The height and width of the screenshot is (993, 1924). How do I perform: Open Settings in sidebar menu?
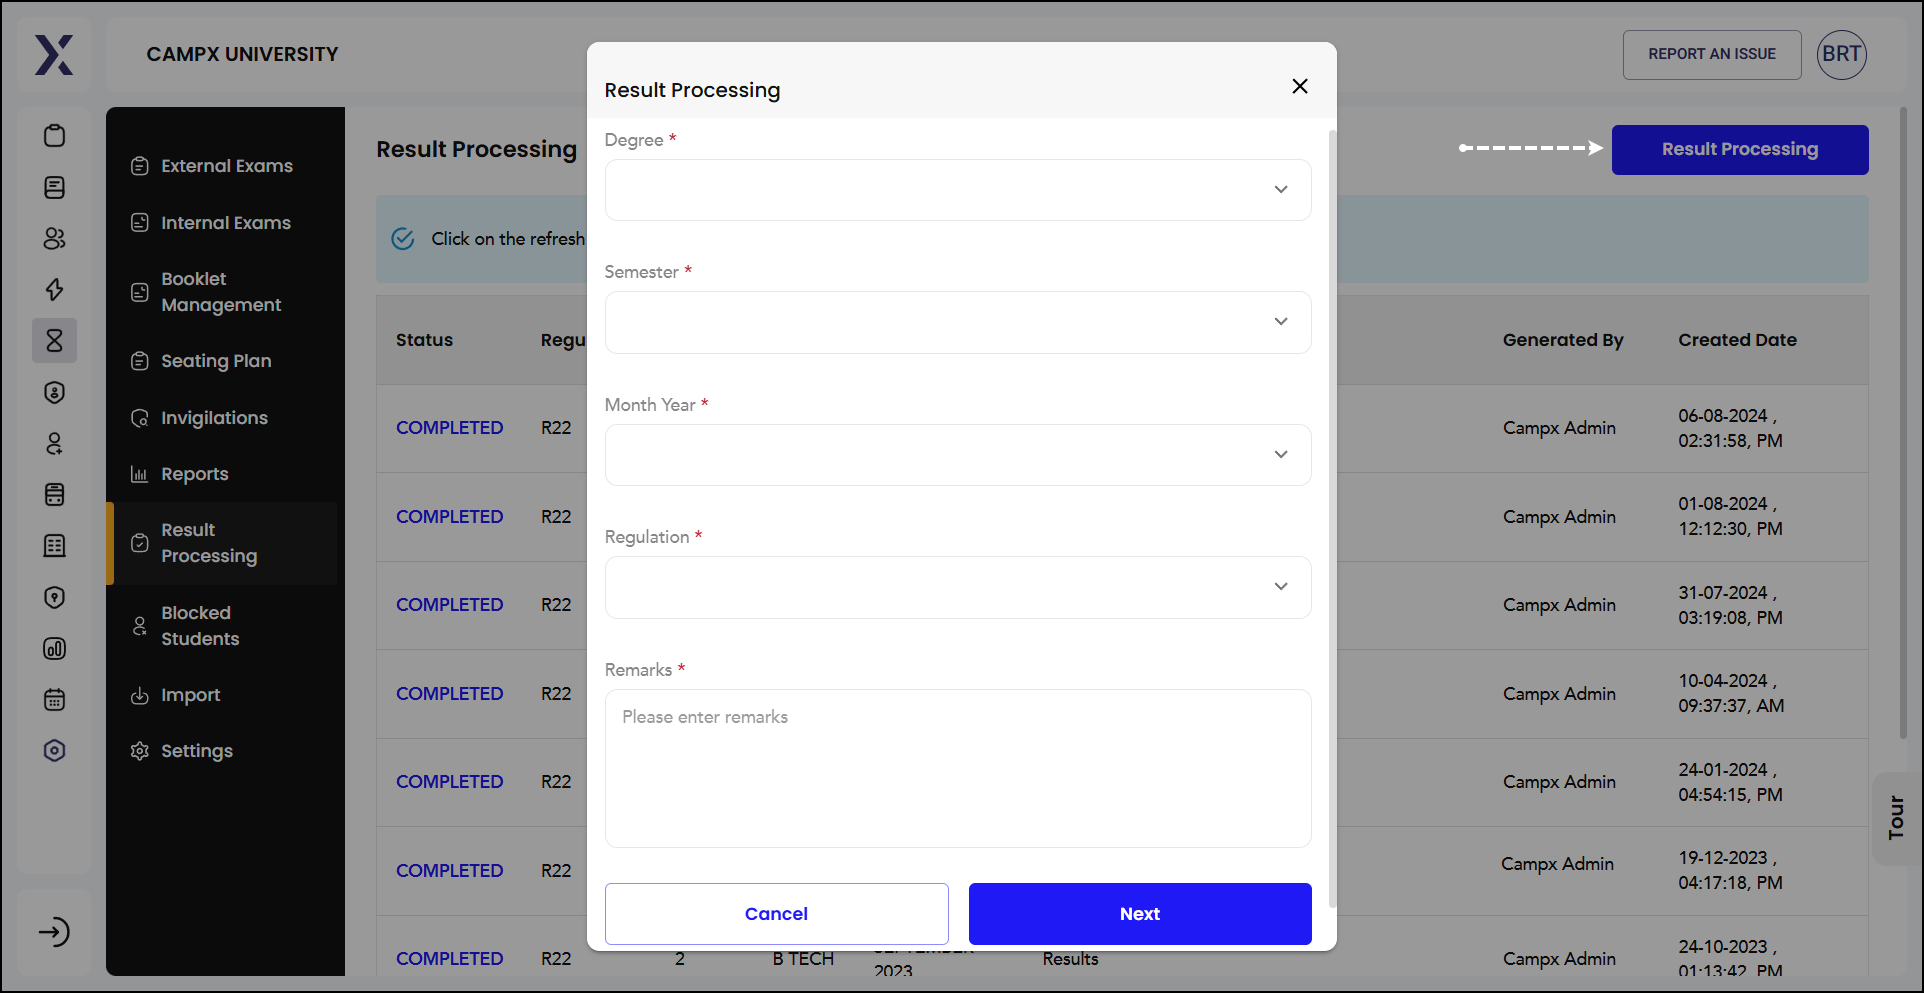tap(226, 751)
